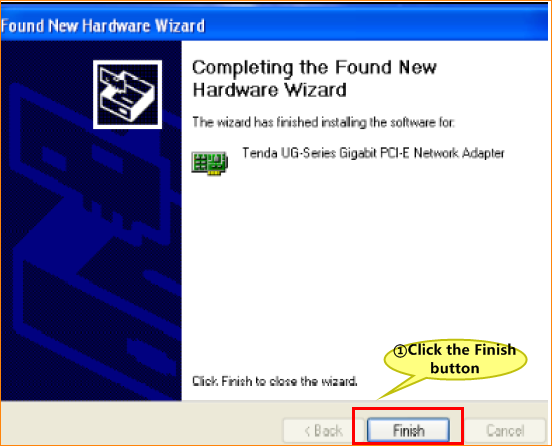Cancel the hardware wizard
552x446 pixels.
(x=505, y=430)
